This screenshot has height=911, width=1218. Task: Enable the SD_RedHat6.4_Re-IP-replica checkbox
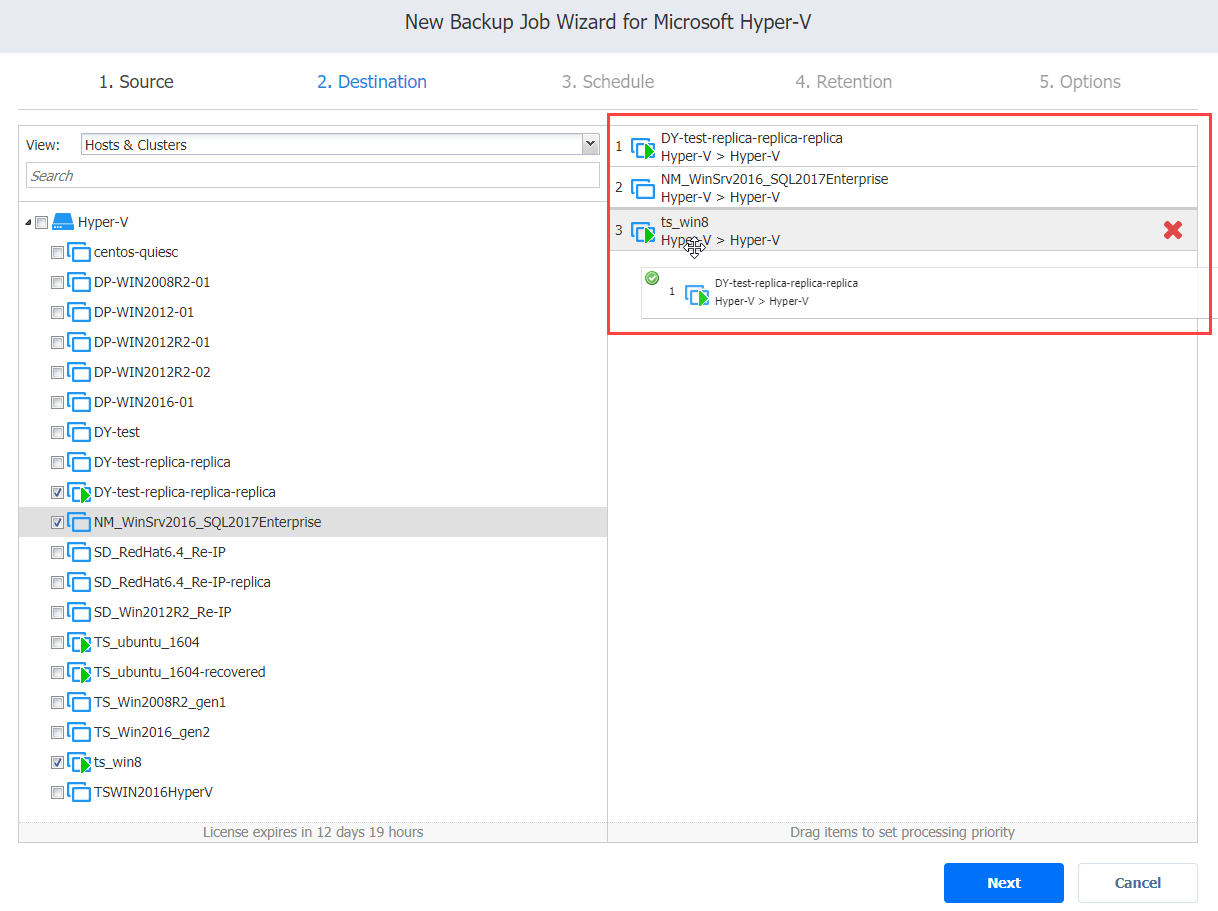point(57,583)
